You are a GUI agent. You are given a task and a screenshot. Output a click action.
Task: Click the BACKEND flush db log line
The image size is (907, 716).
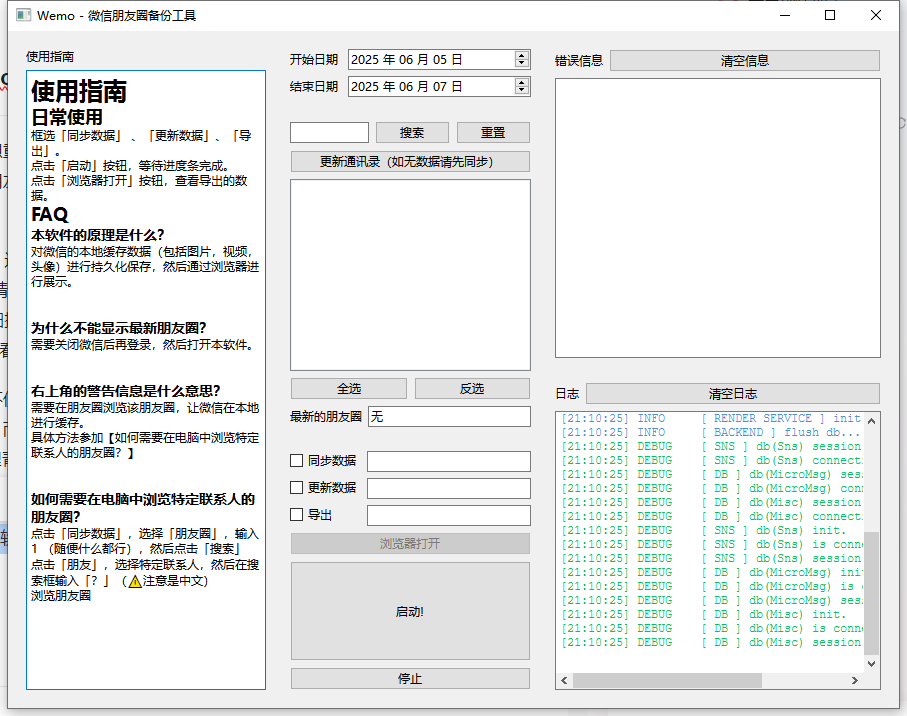[x=711, y=432]
